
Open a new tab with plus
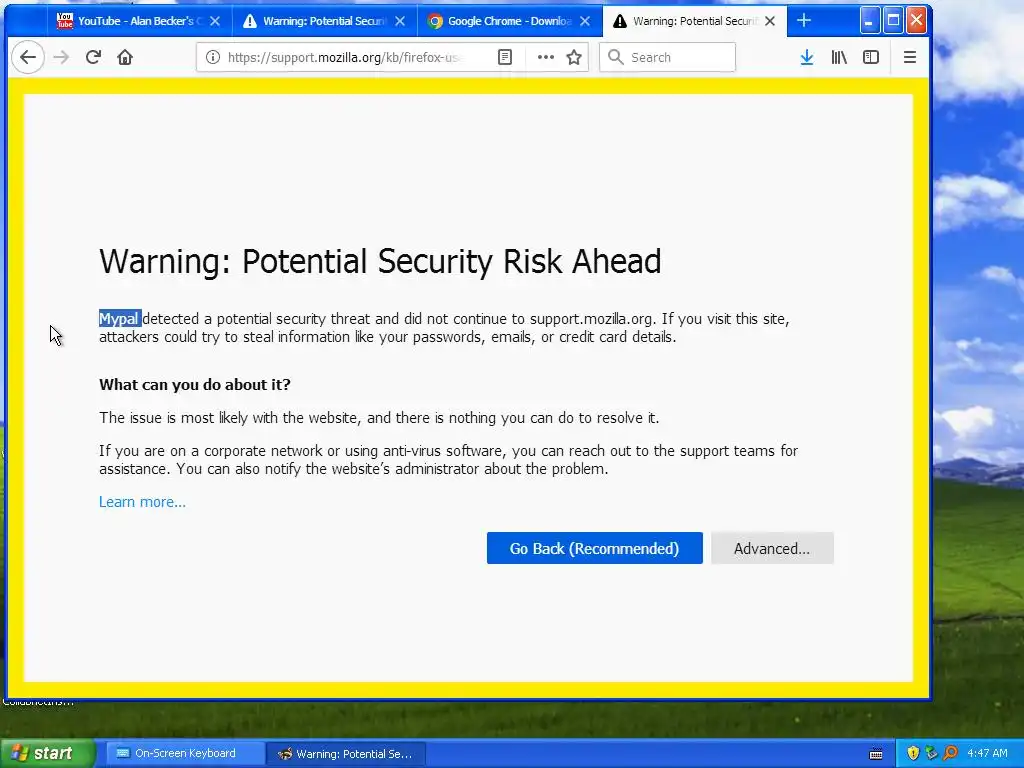pyautogui.click(x=804, y=21)
